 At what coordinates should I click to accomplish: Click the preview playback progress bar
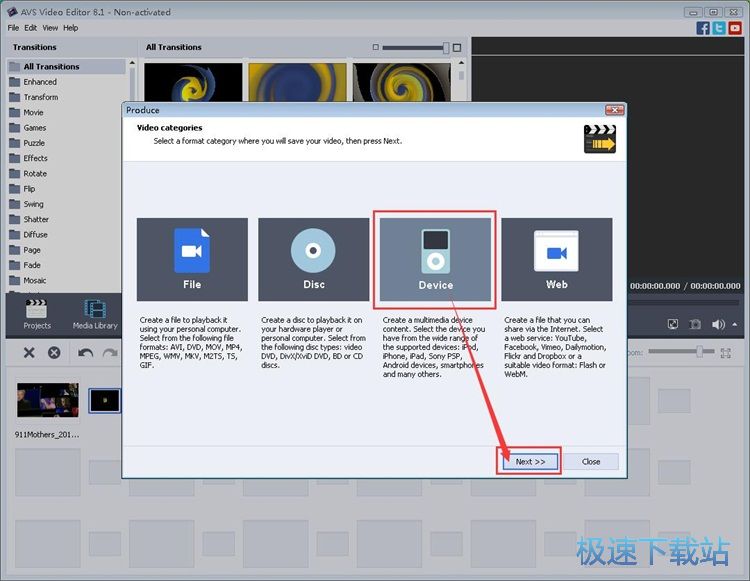pos(684,303)
